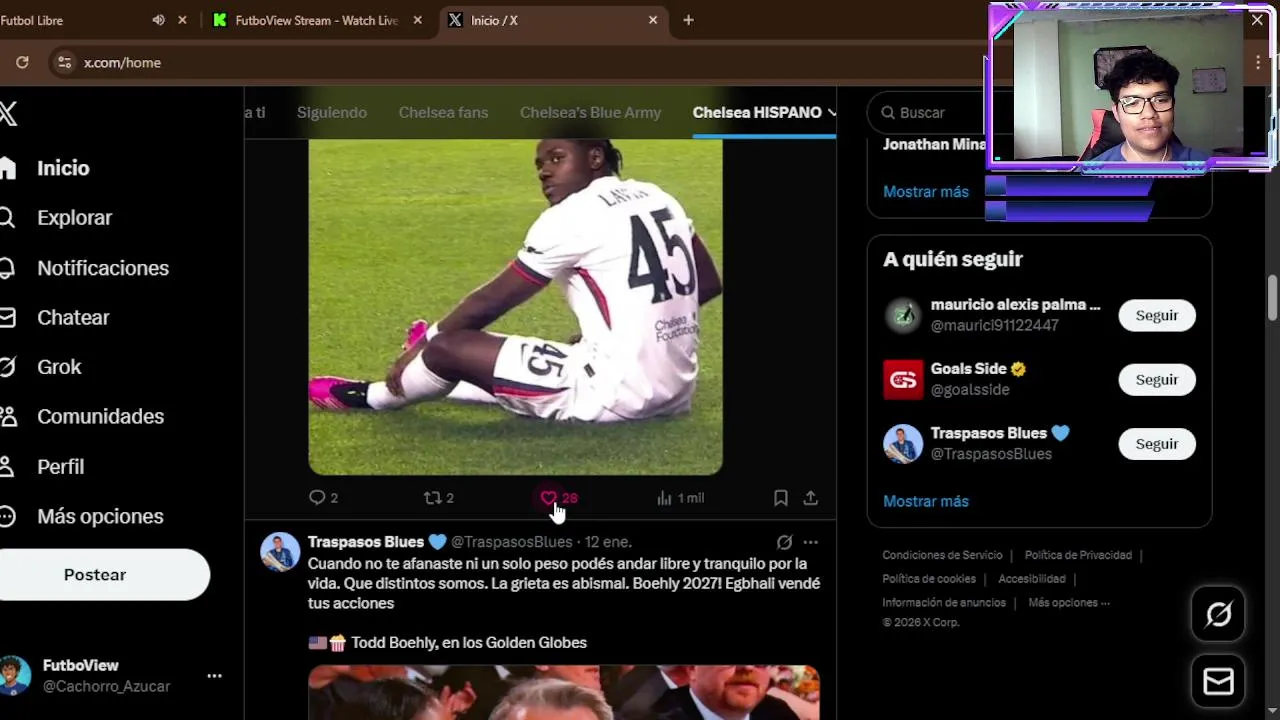Open a new browser tab
1280x720 pixels.
coord(688,20)
